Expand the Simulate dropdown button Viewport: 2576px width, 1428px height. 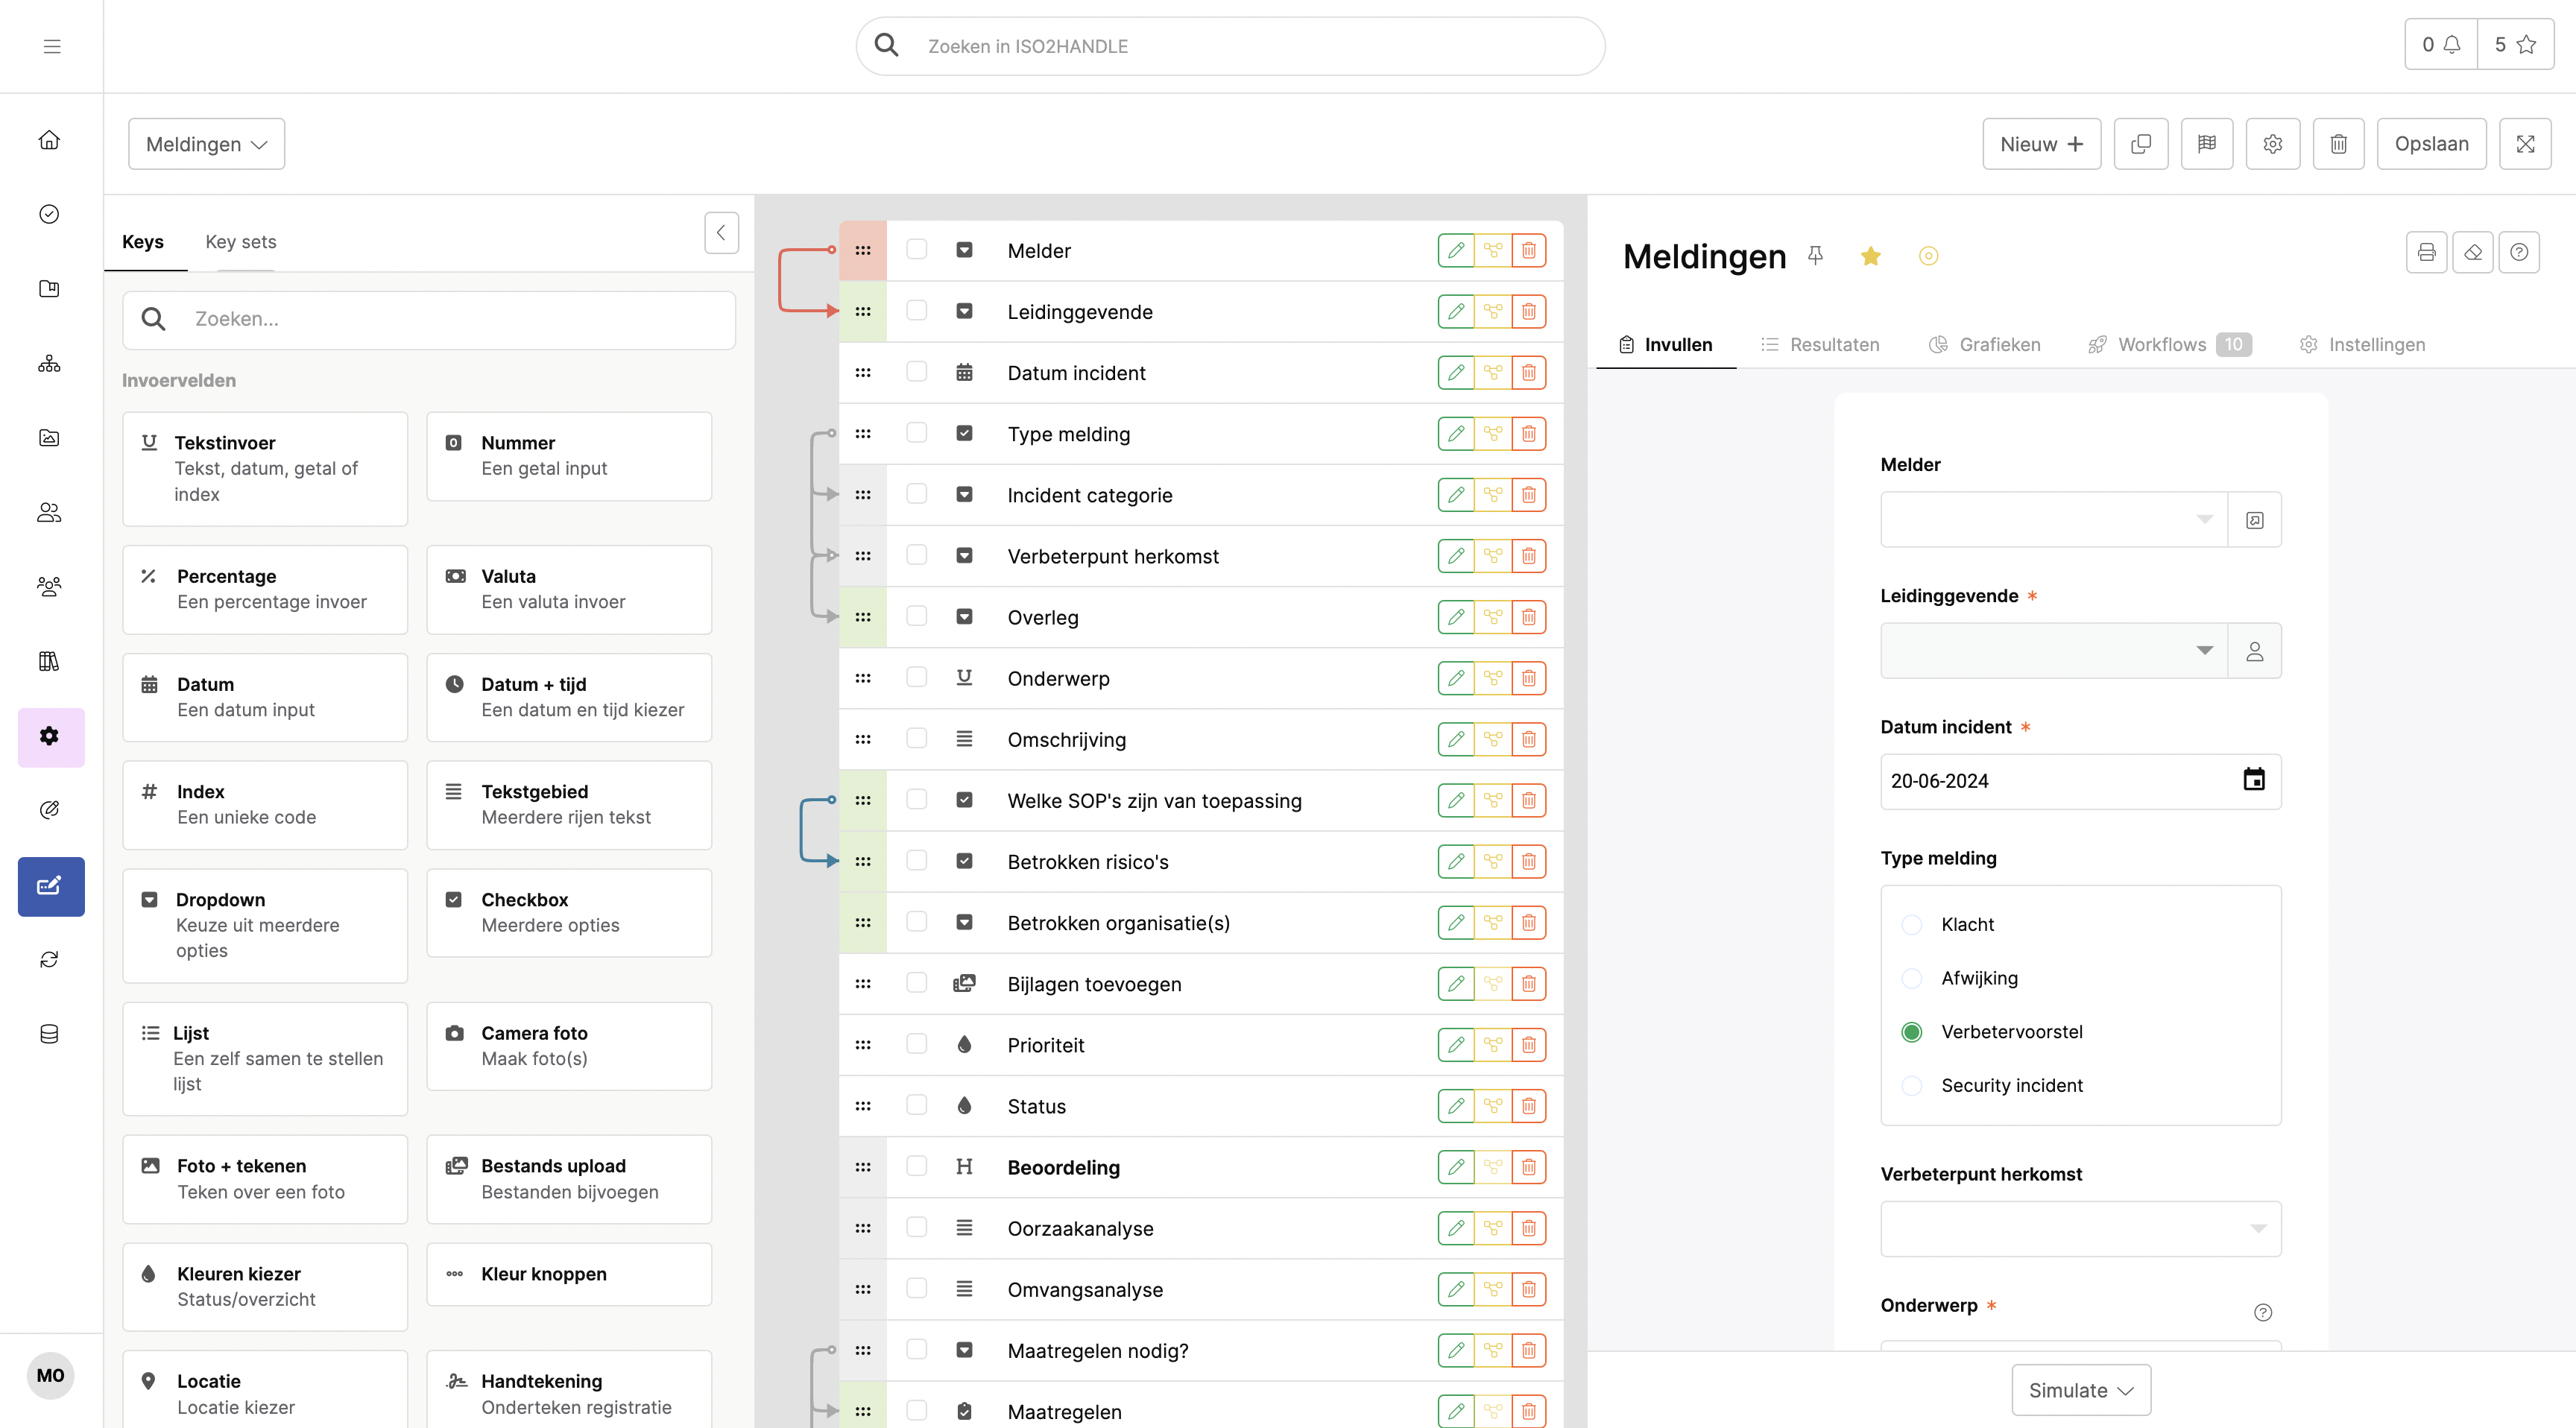click(x=2080, y=1390)
